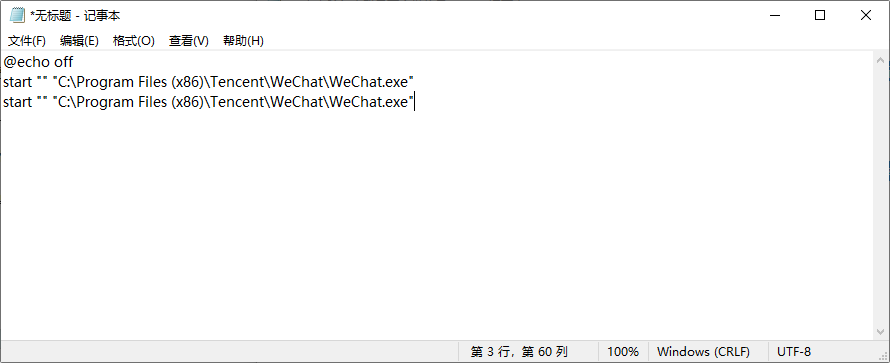Close the Notepad window
The image size is (890, 363).
click(866, 15)
